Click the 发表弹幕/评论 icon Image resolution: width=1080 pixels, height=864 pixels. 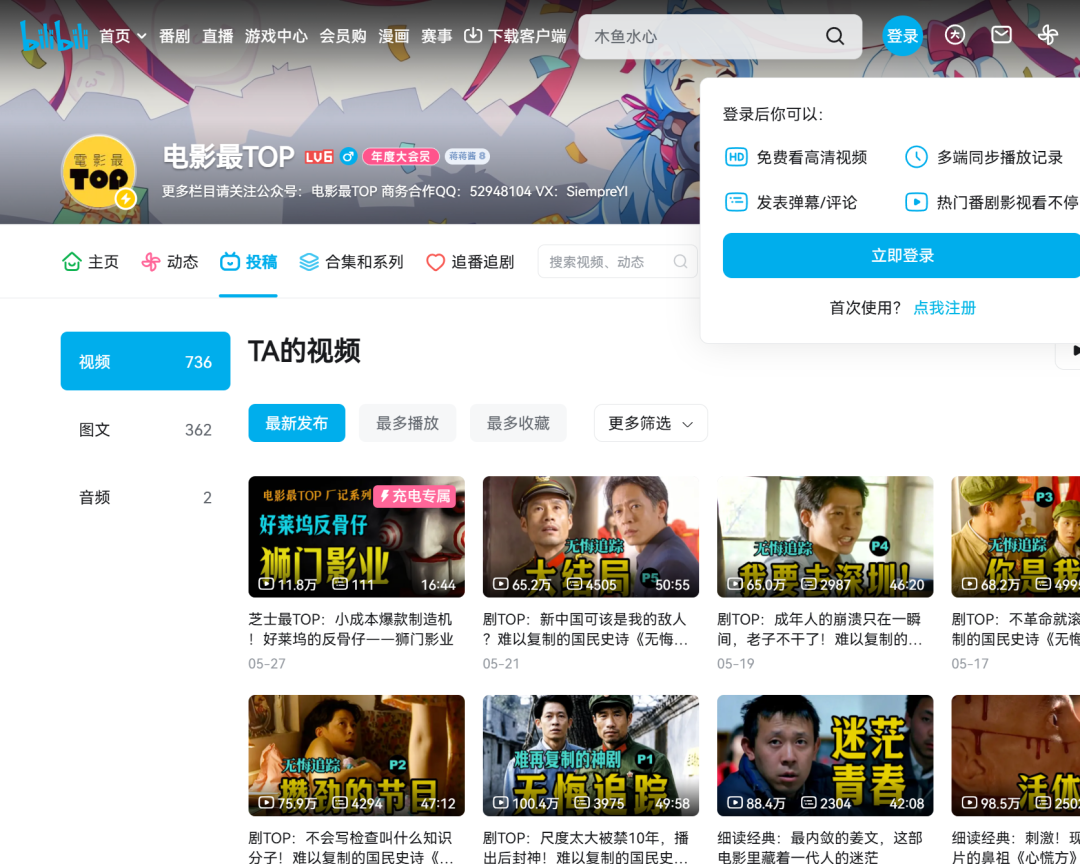pos(736,202)
